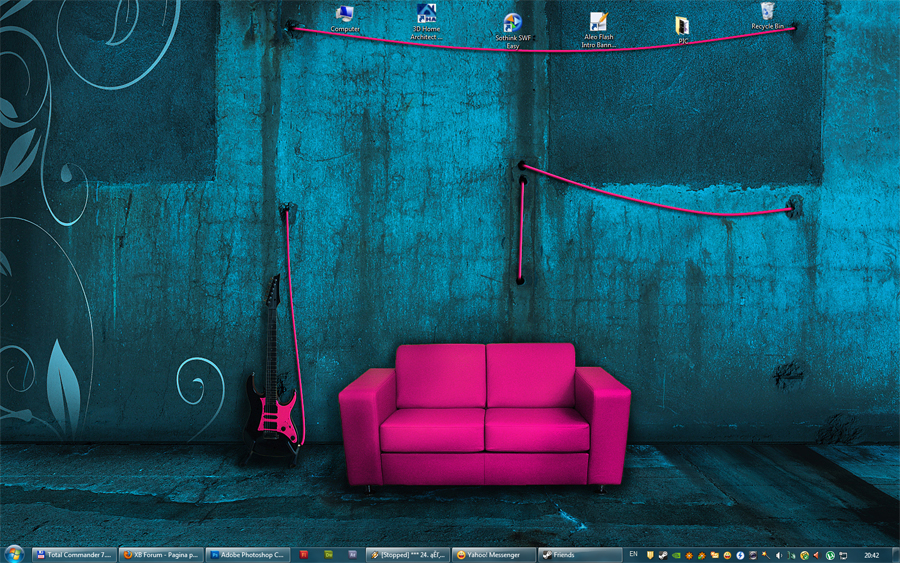The height and width of the screenshot is (563, 900).
Task: Open the green uTorrent tray icon
Action: pyautogui.click(x=831, y=555)
